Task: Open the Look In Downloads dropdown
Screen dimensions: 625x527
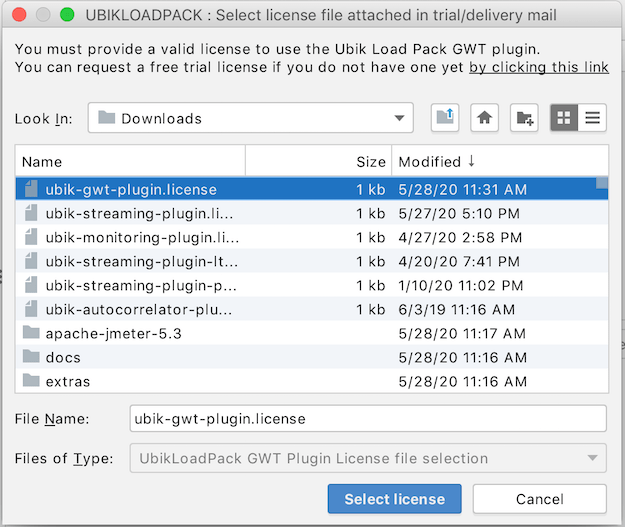Action: click(251, 118)
